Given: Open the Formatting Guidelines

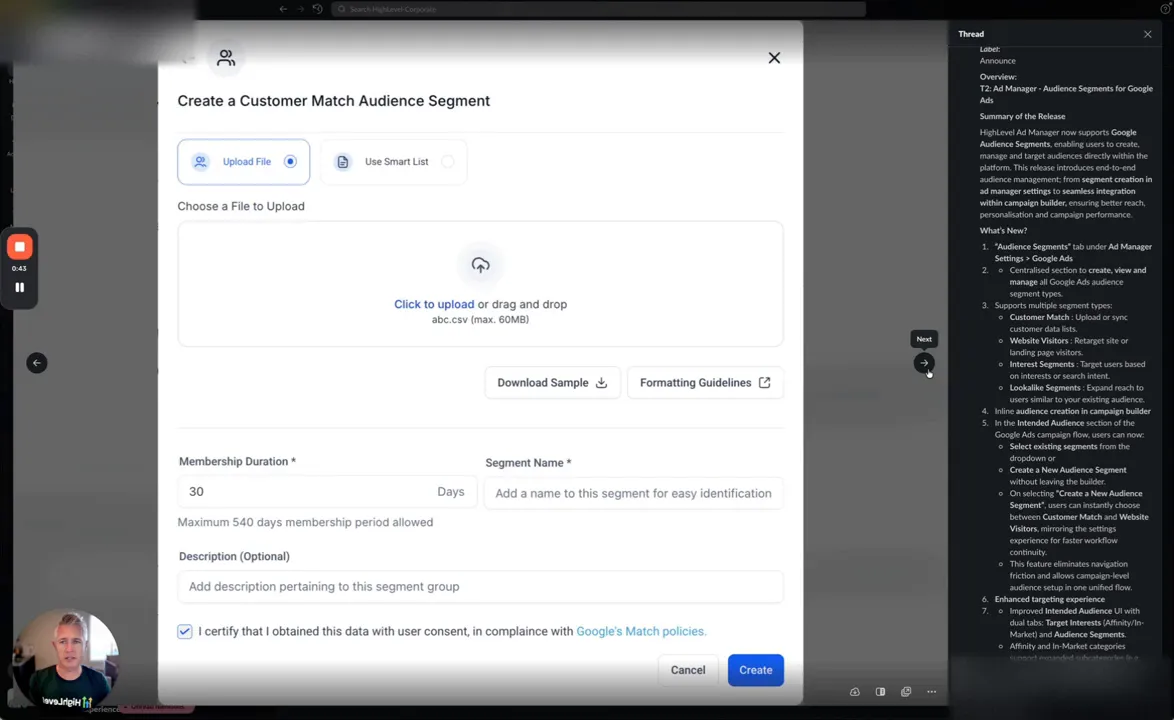Looking at the screenshot, I should pyautogui.click(x=705, y=382).
